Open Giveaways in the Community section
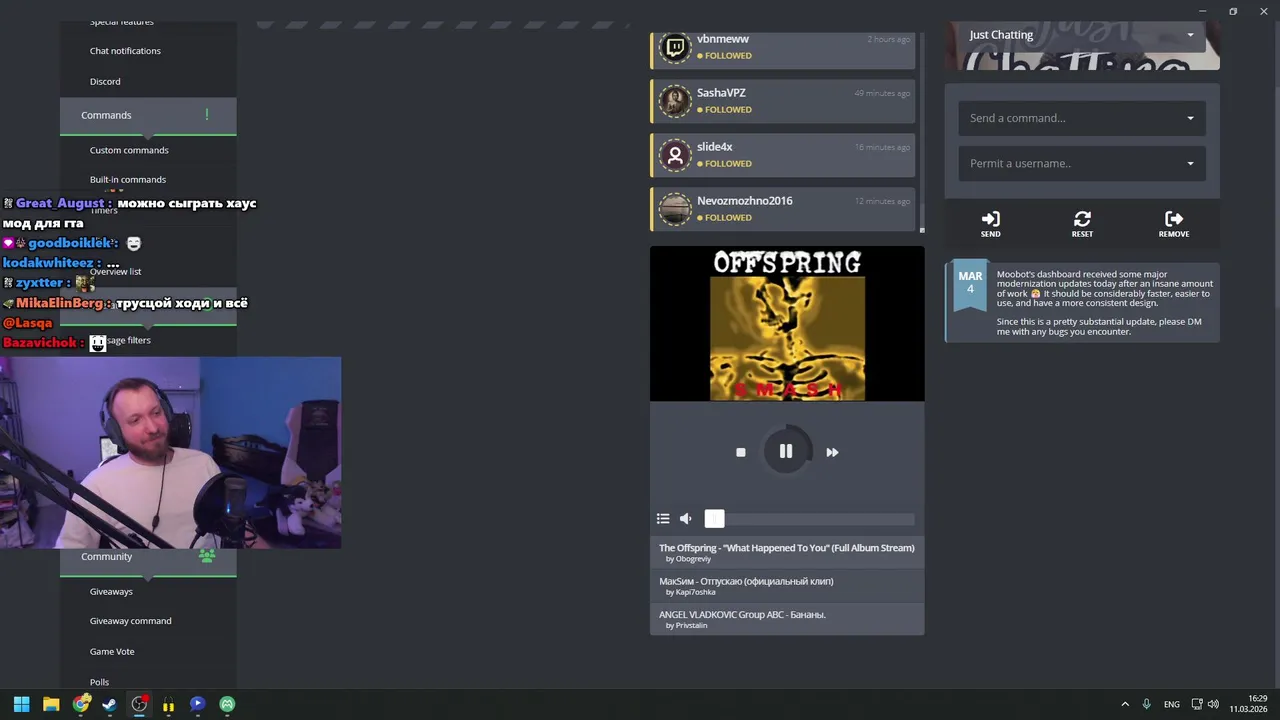Screen dimensions: 1280x720 [x=111, y=592]
